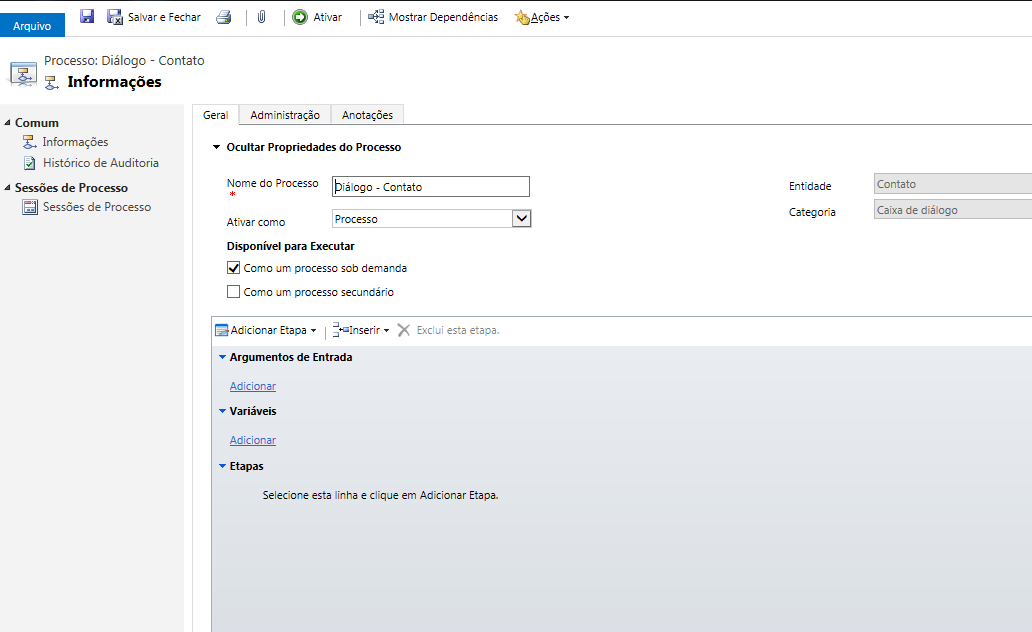Select Histórico de Auditoria in sidebar
The image size is (1032, 632).
(x=100, y=163)
